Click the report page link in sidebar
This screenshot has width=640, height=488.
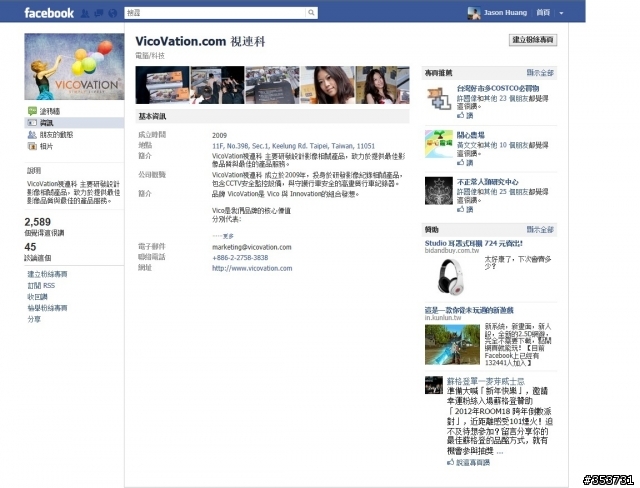click(47, 308)
